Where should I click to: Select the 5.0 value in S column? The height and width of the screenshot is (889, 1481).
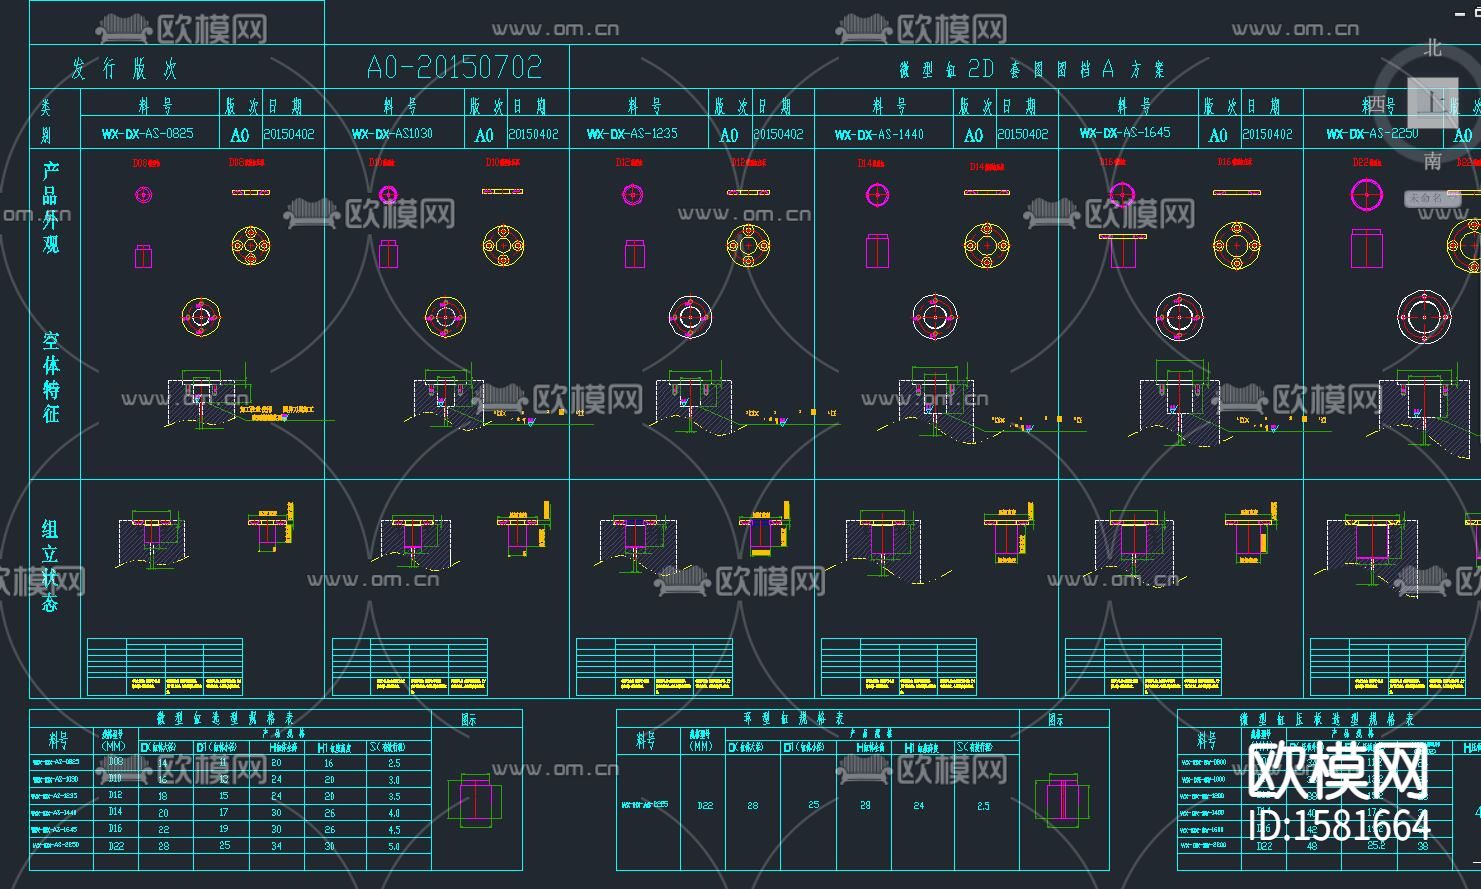393,846
